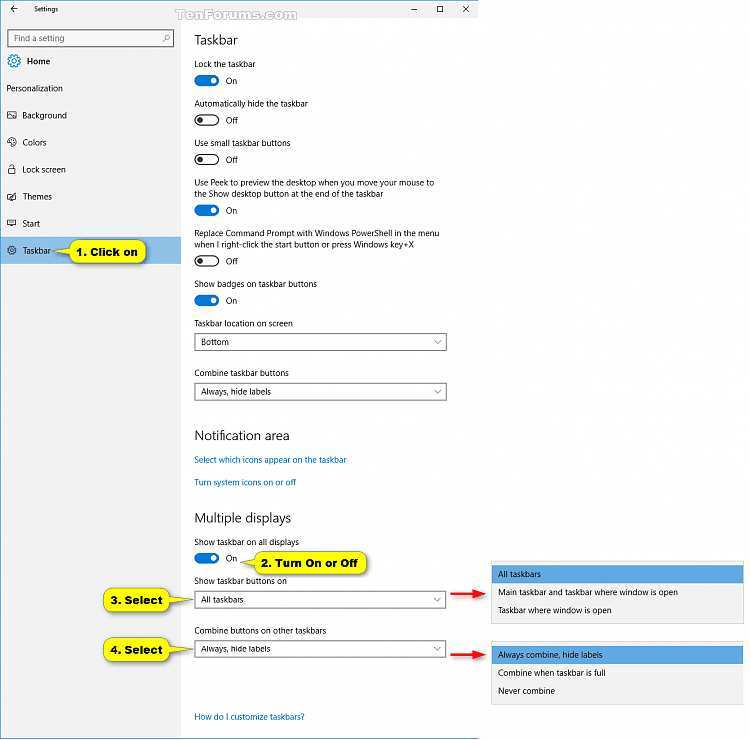Open Turn system icons on or off

click(245, 482)
